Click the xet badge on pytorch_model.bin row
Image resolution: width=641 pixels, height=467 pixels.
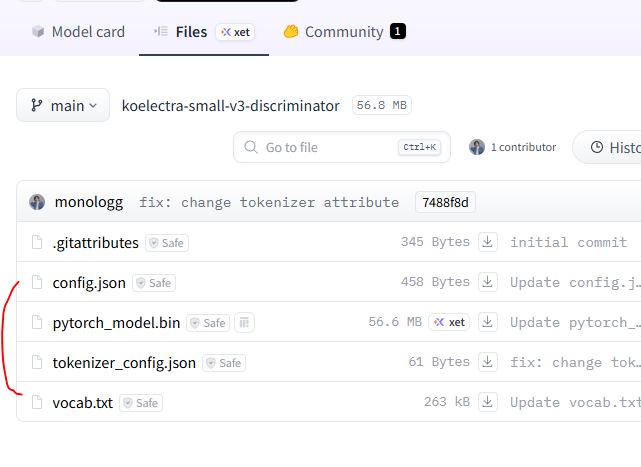[449, 322]
